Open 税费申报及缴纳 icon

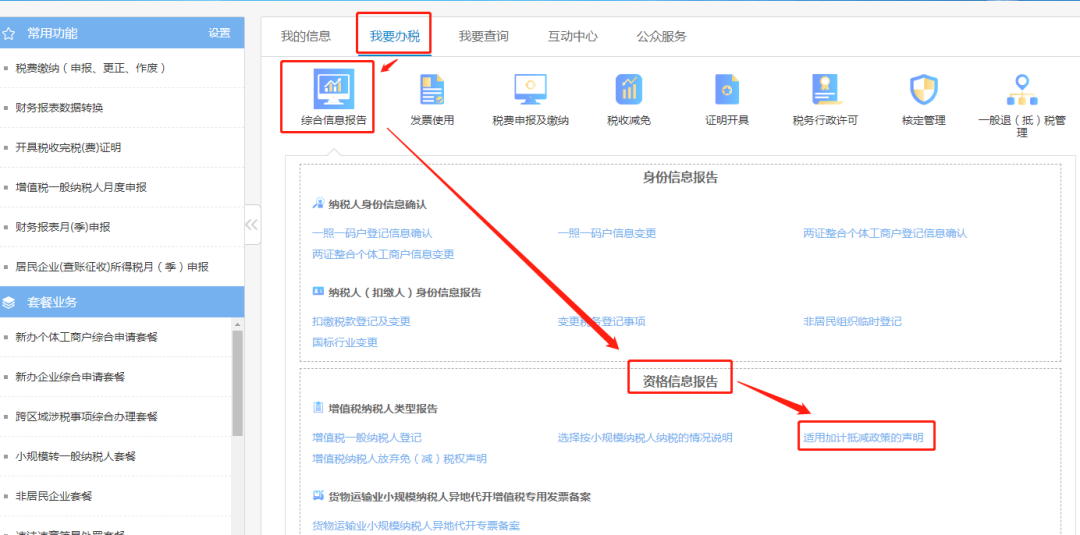[x=530, y=90]
